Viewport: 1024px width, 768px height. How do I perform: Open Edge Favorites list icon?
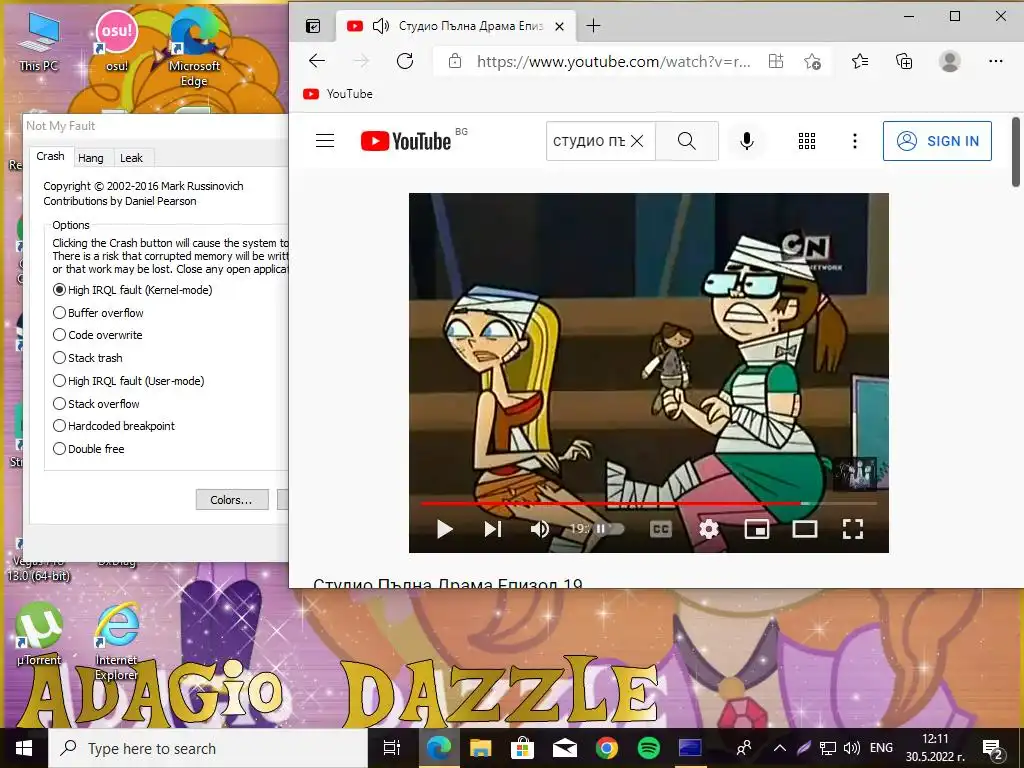click(860, 61)
